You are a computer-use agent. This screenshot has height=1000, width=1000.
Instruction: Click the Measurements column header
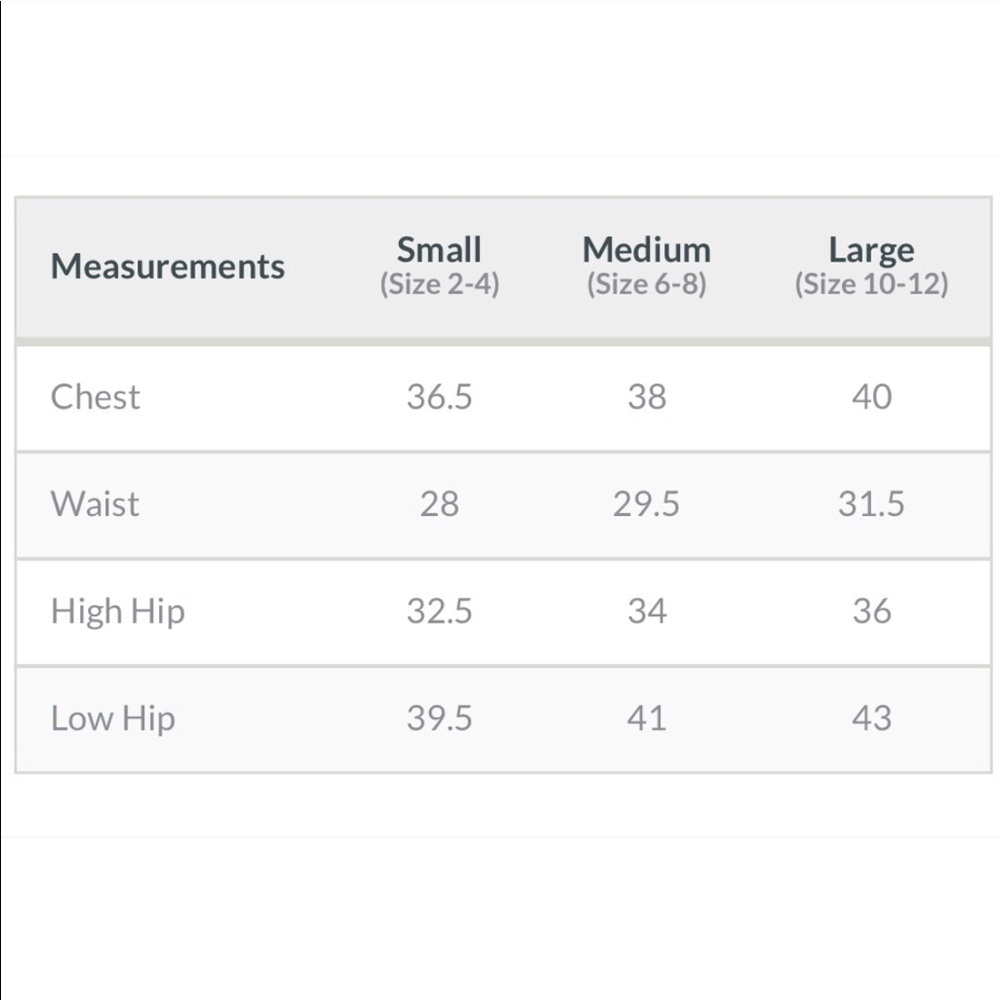pos(168,267)
